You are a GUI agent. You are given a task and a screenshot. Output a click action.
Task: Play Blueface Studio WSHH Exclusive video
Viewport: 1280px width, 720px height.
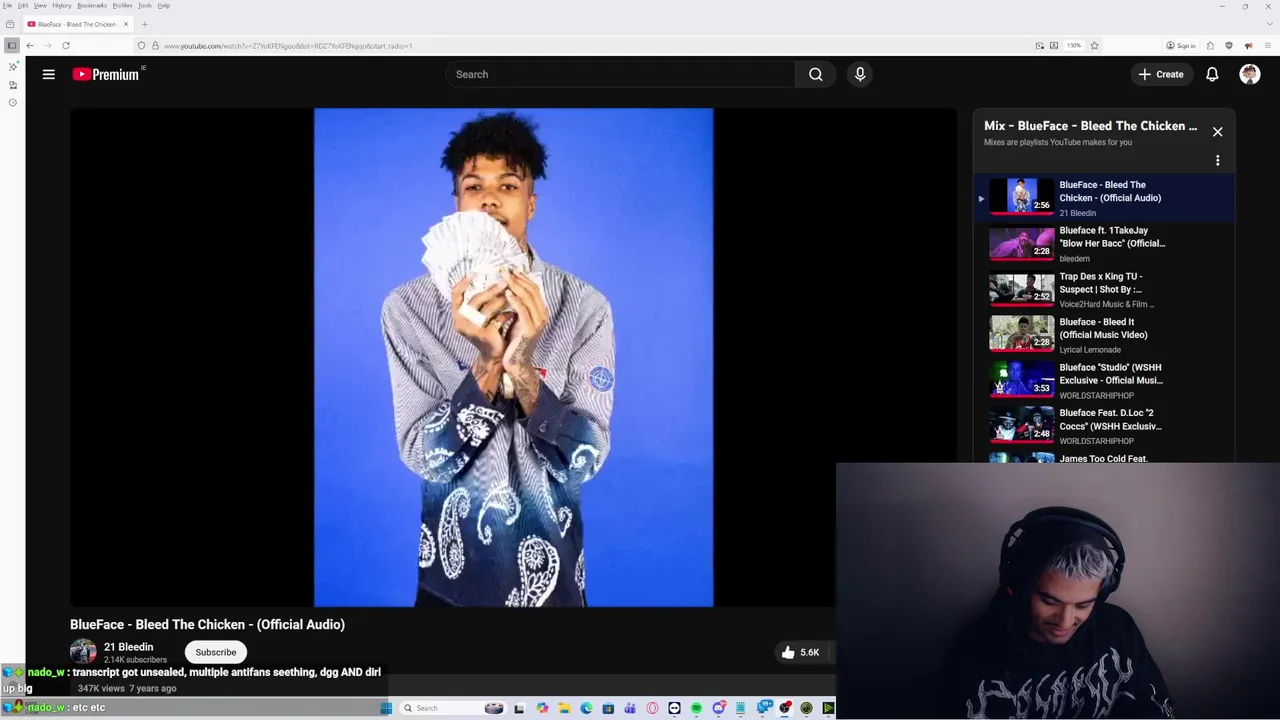tap(1104, 380)
